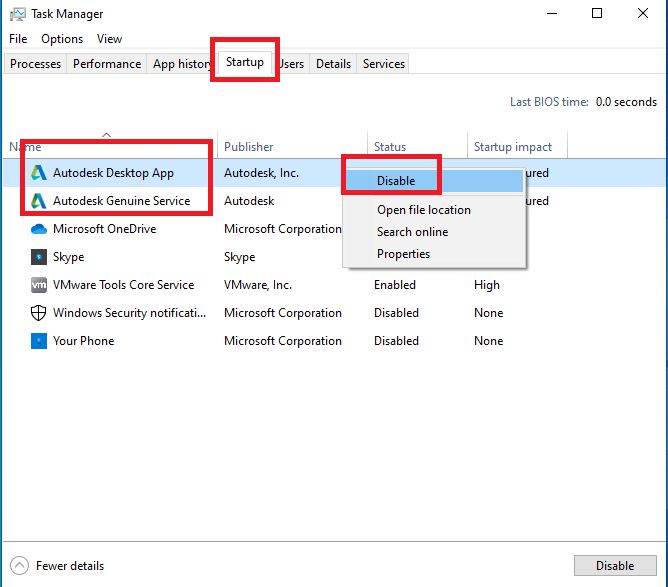Screen dimensions: 668x587
Task: Switch to the Performance tab
Action: [107, 63]
